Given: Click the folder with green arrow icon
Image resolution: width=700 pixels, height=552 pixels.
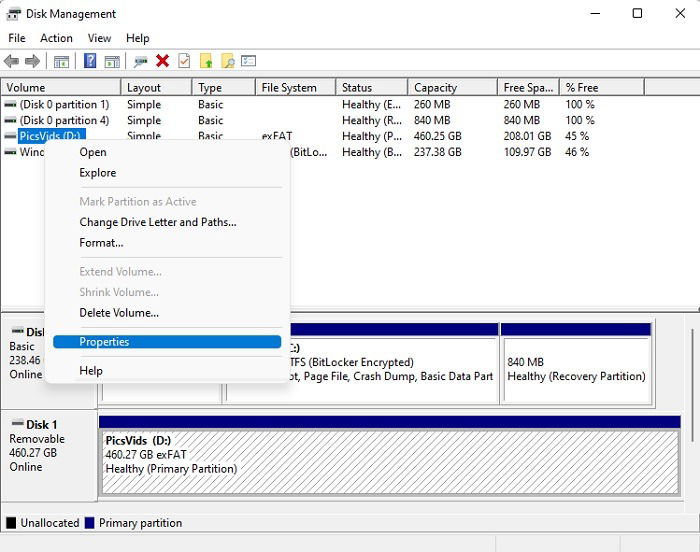Looking at the screenshot, I should click(x=206, y=61).
